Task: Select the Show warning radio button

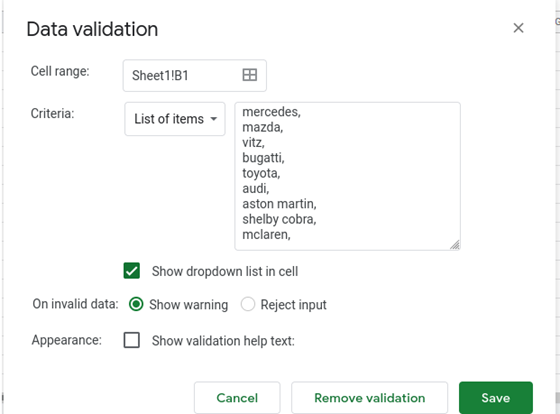Action: (x=136, y=304)
